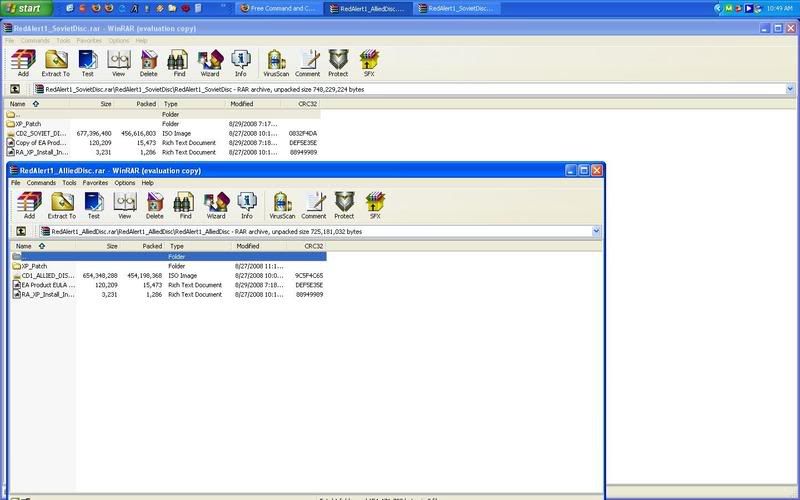Create SFX archive in SovietDisc window
800x500 pixels.
point(369,63)
